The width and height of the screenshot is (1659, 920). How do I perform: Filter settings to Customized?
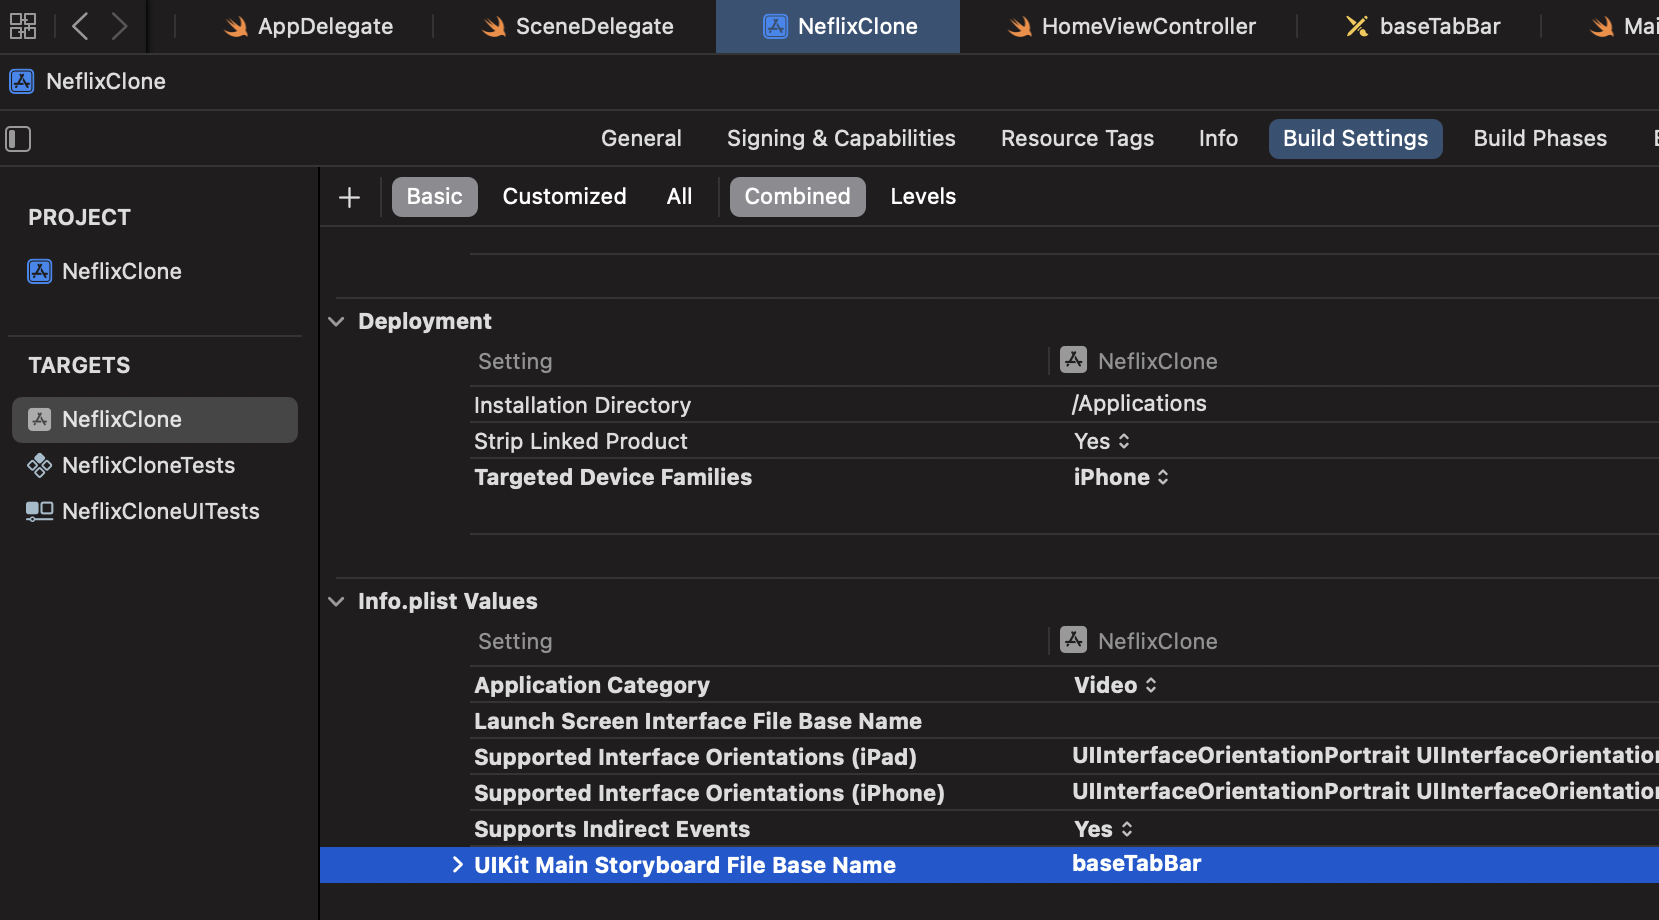click(x=564, y=197)
